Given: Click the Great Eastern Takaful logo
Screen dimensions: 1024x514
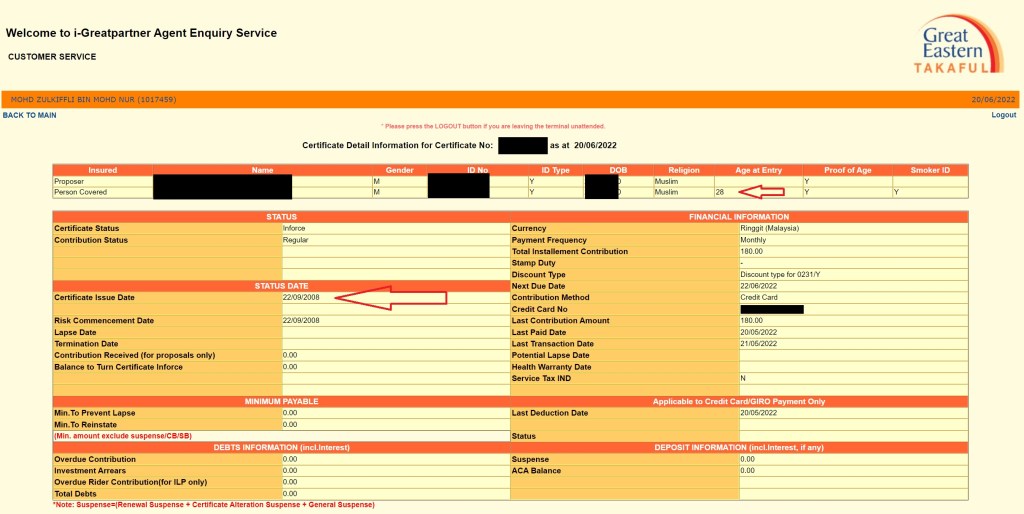Looking at the screenshot, I should point(957,44).
